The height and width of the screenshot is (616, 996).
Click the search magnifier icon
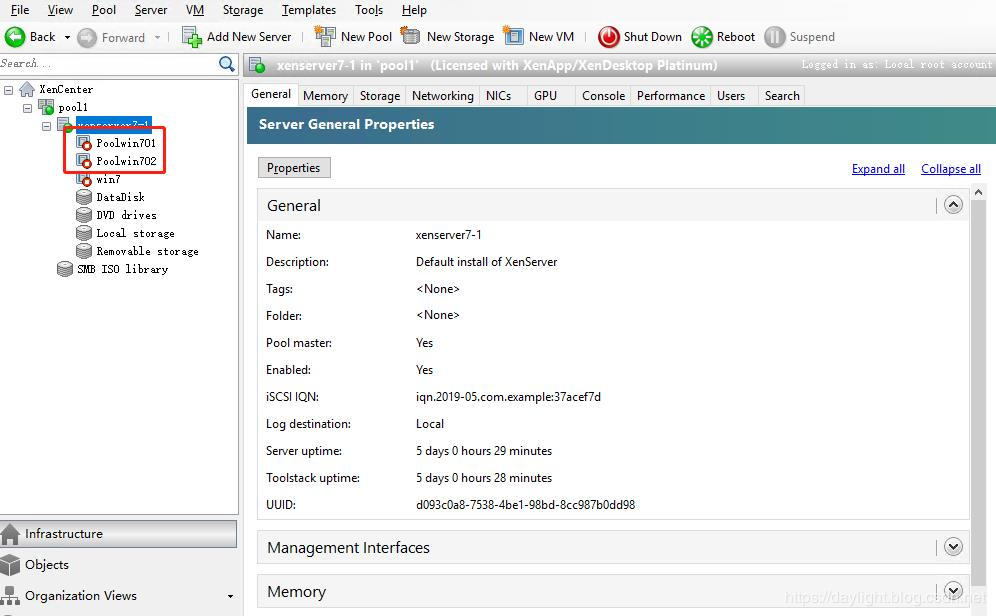click(x=226, y=64)
